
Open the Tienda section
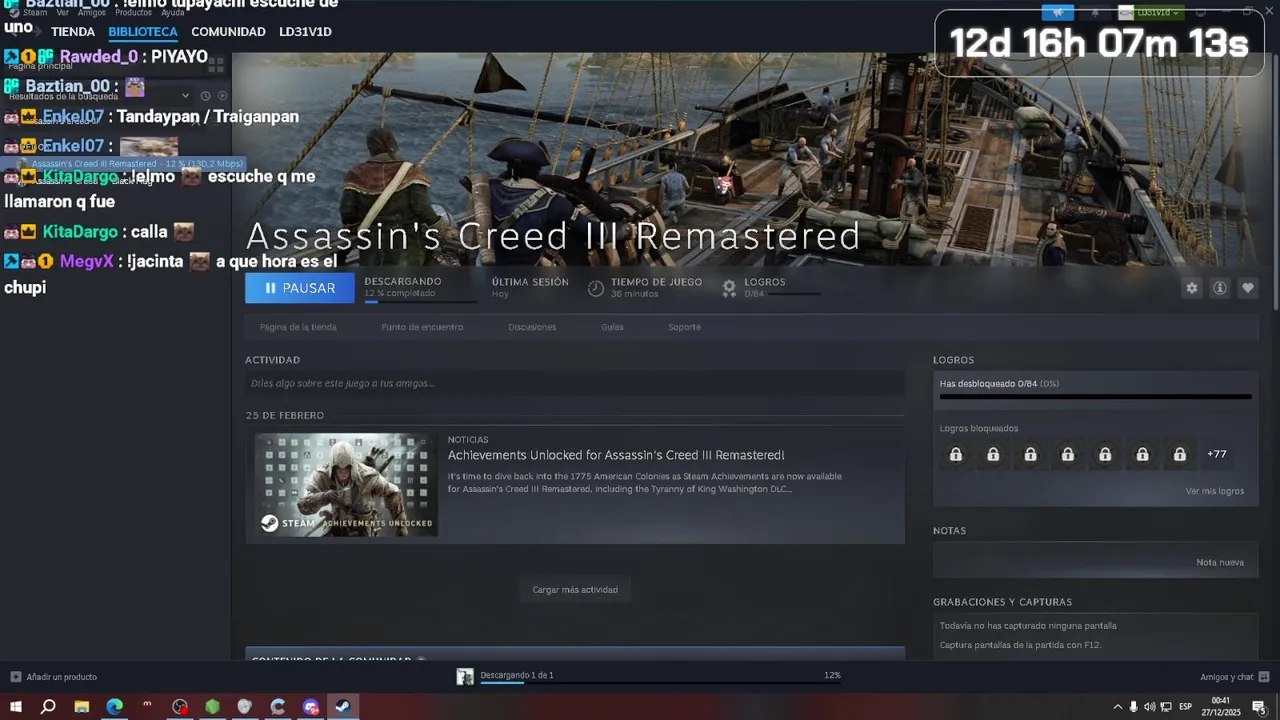[x=73, y=32]
